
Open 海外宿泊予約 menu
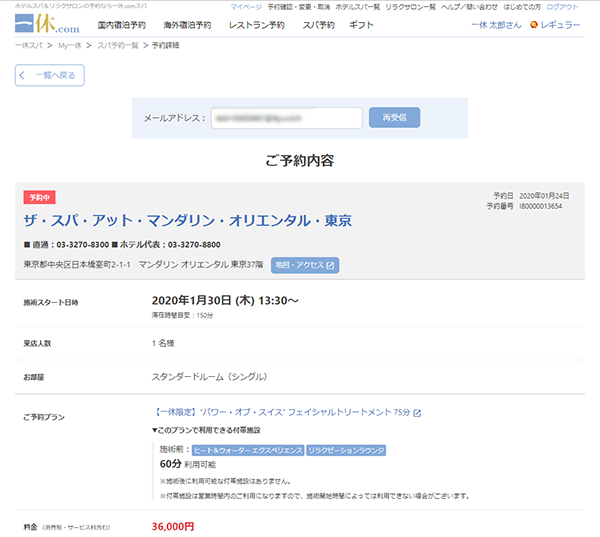coord(187,25)
